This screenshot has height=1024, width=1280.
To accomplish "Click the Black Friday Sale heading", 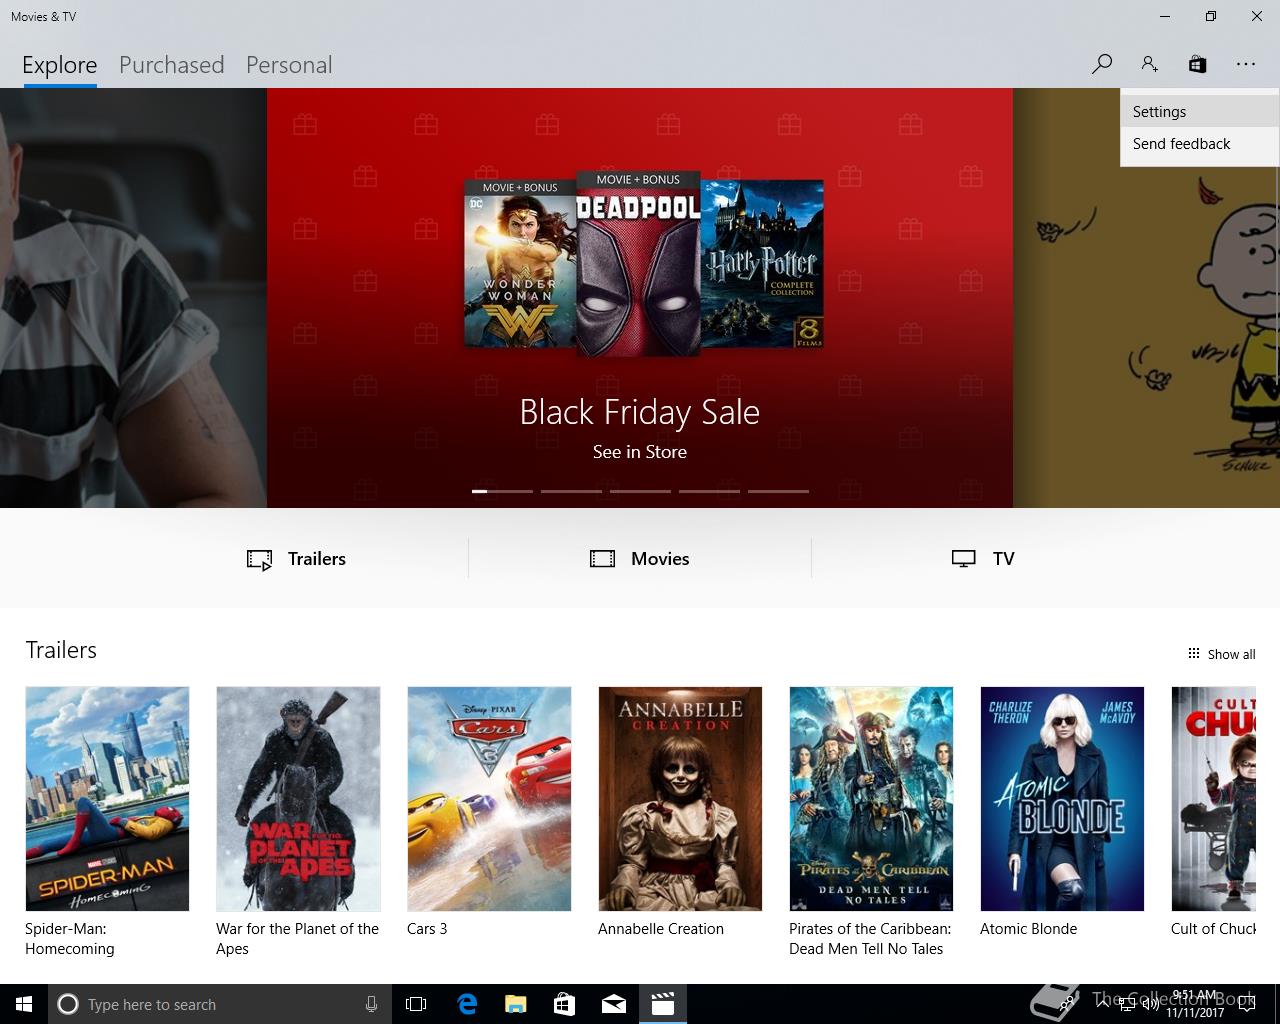I will 640,412.
